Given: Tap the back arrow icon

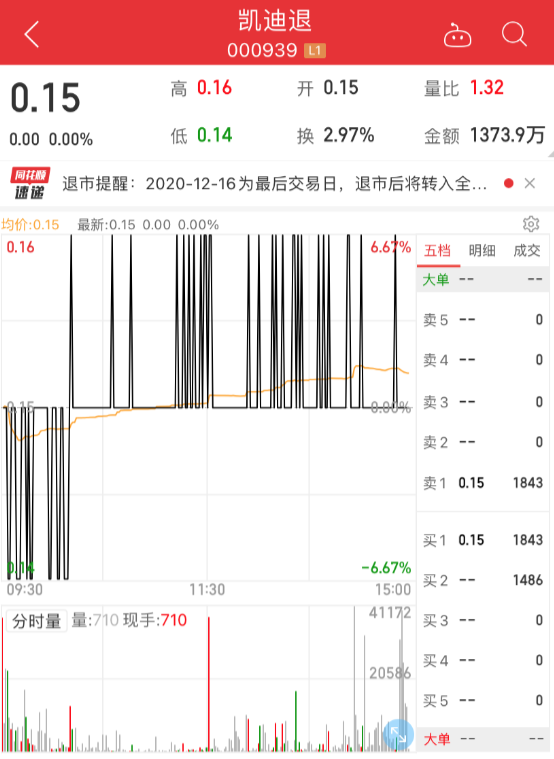Looking at the screenshot, I should click(x=31, y=35).
